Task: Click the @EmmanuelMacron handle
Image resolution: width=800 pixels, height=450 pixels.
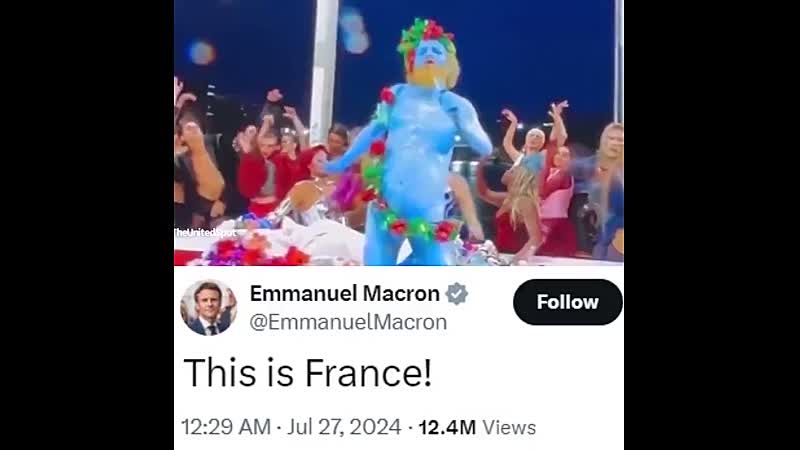Action: click(348, 322)
